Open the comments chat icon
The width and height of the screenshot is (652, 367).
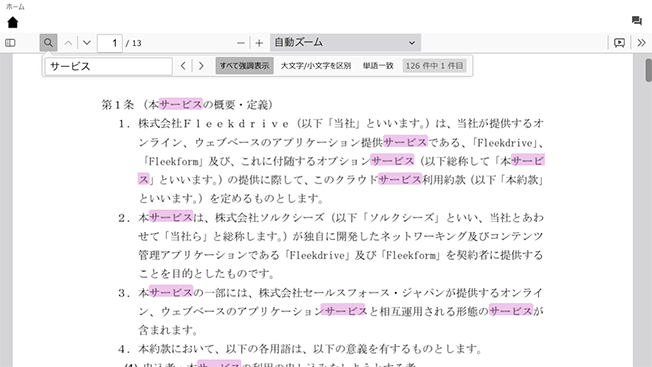point(636,20)
